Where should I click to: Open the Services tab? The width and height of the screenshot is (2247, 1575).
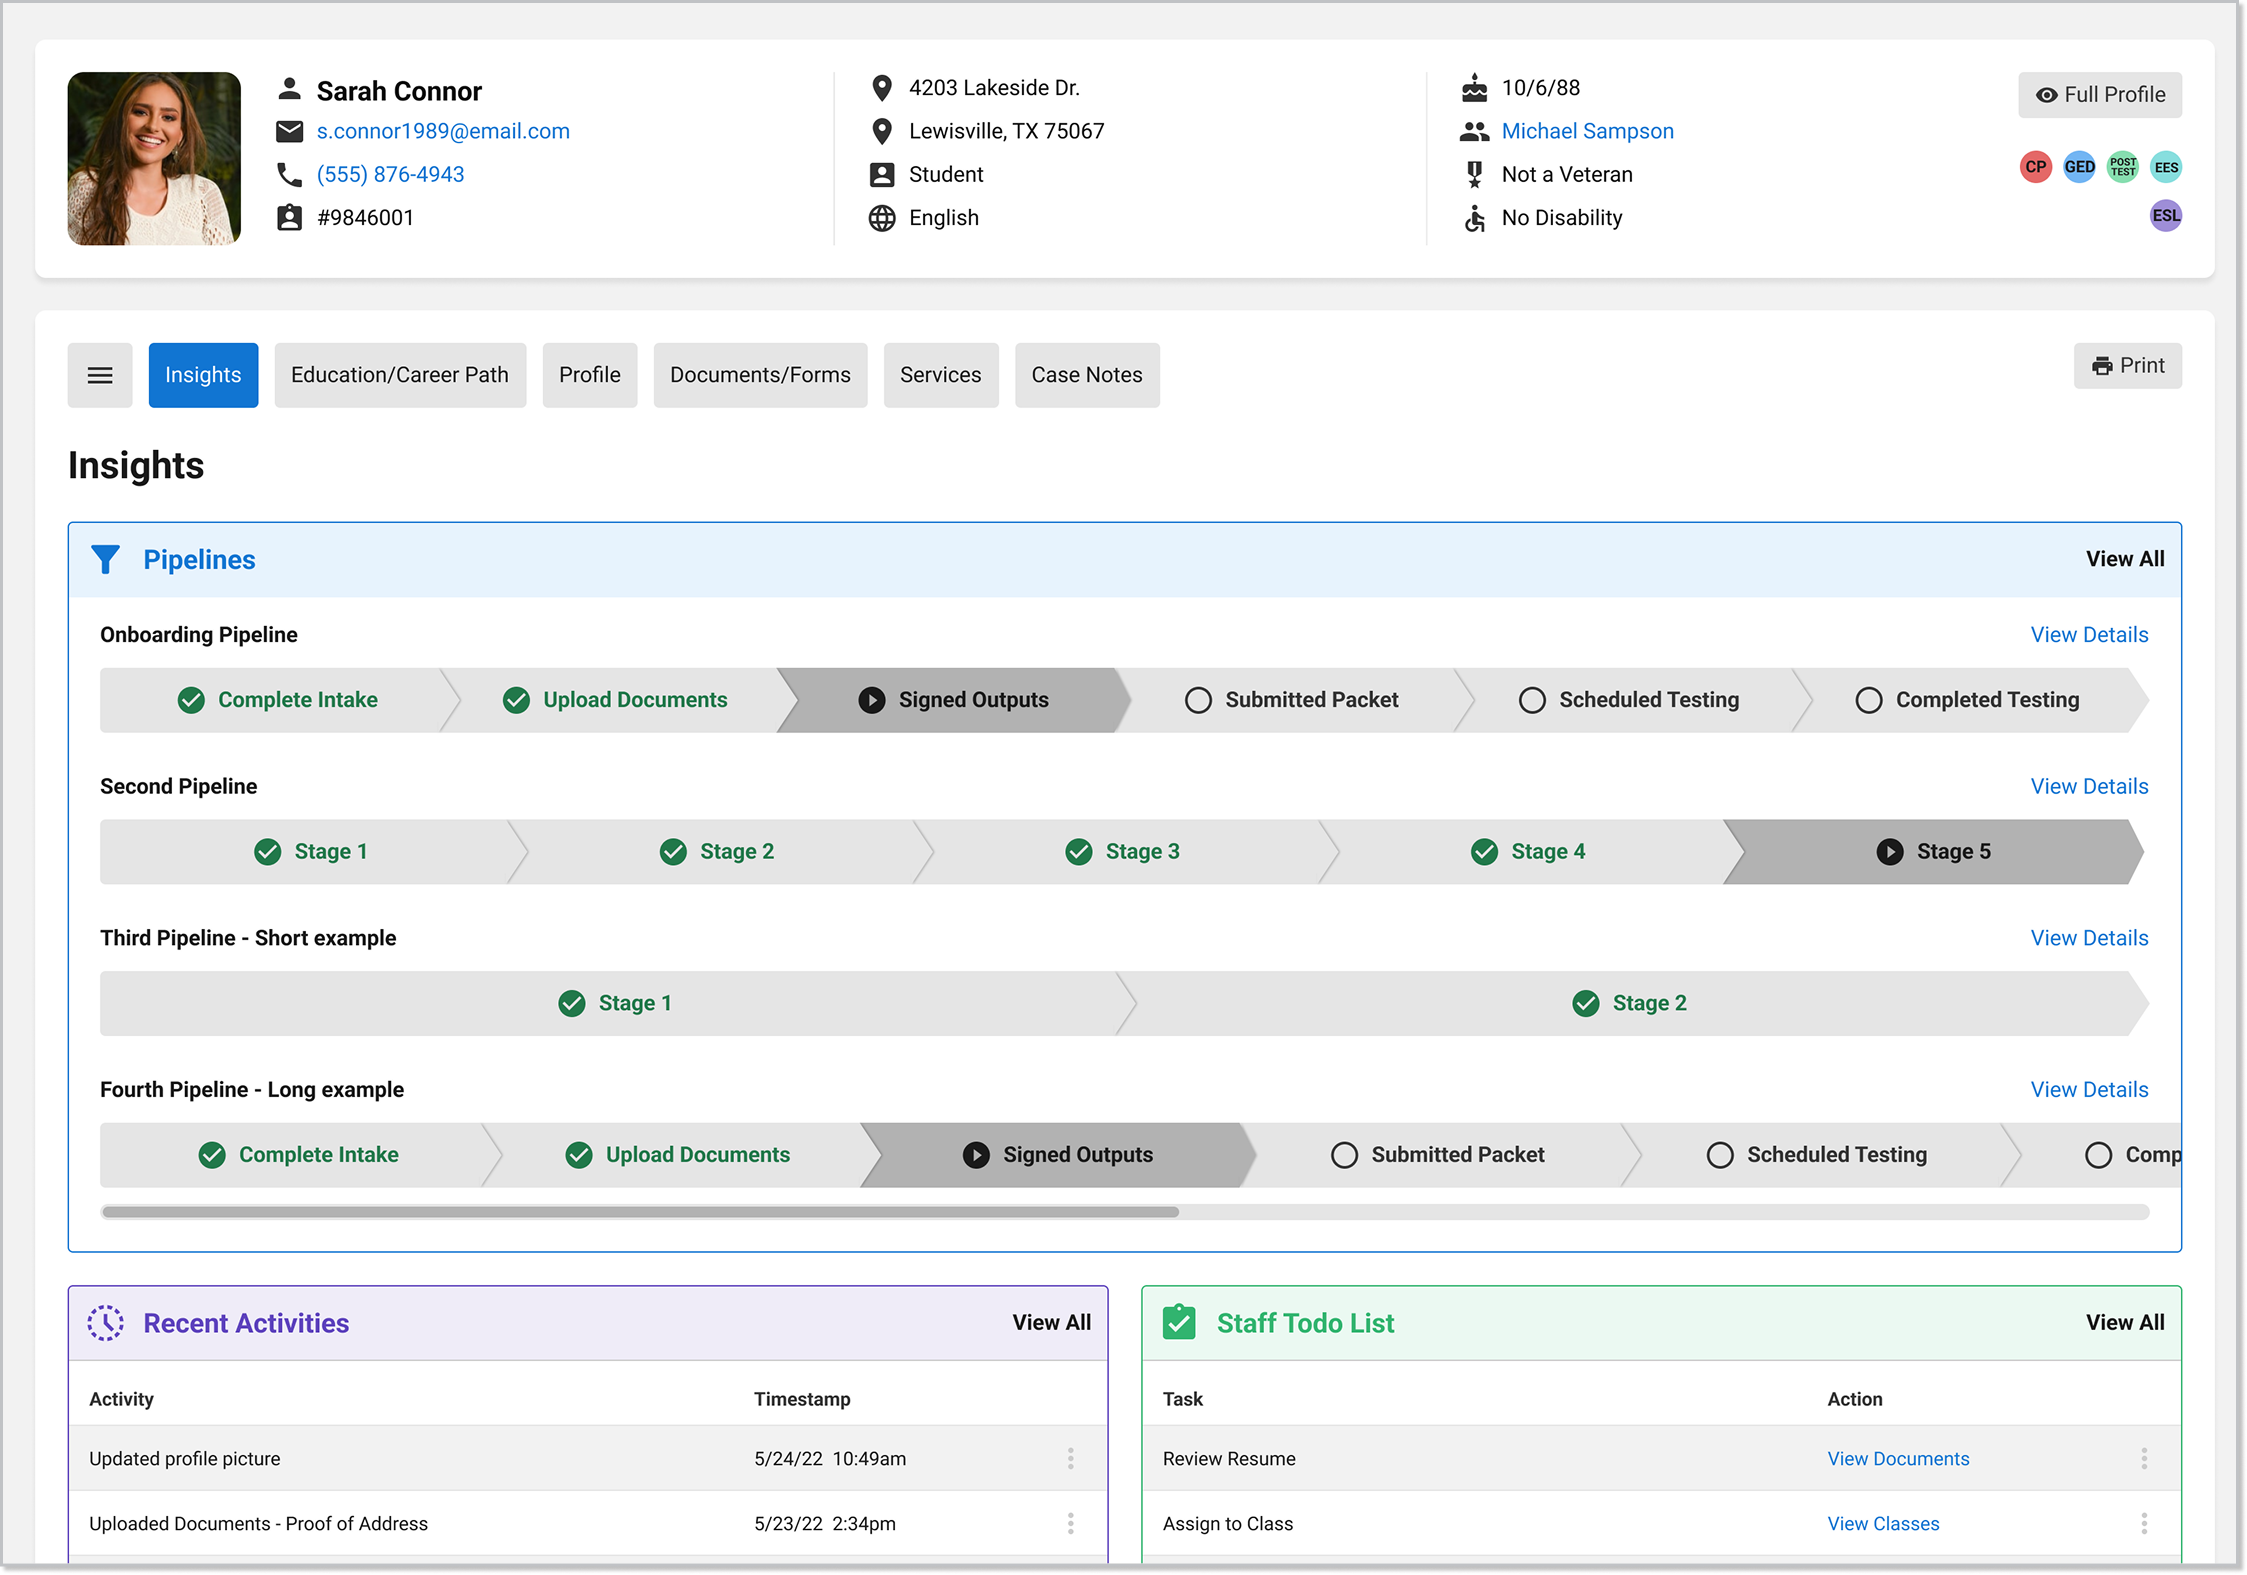coord(940,374)
